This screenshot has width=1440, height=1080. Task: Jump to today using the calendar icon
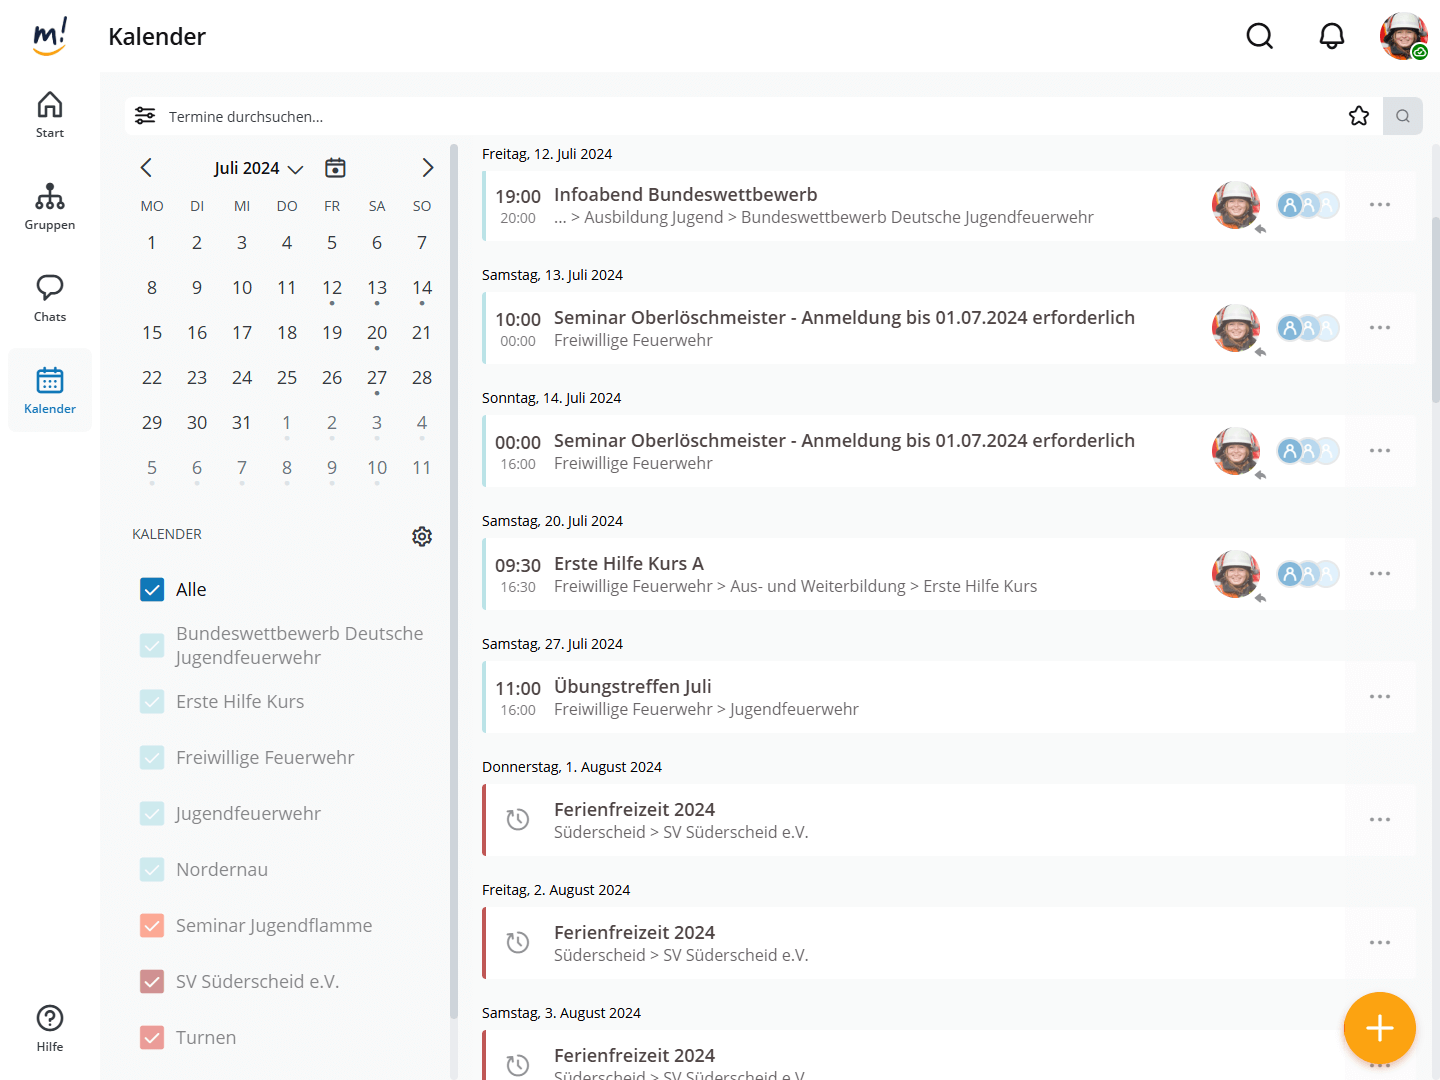335,168
